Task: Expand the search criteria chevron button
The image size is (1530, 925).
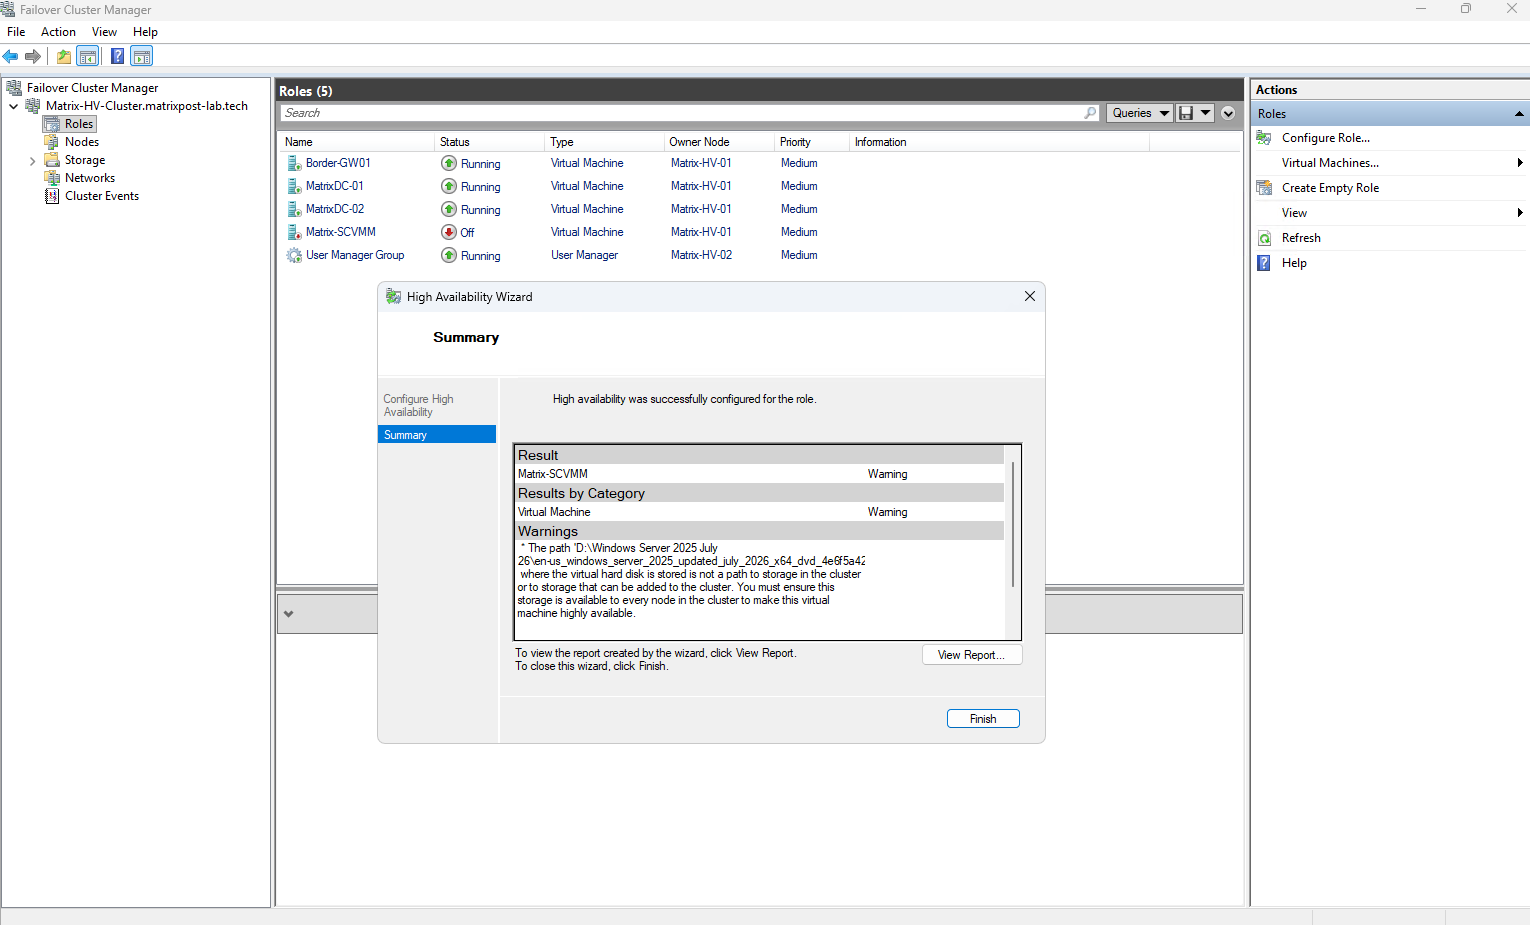Action: click(1228, 113)
